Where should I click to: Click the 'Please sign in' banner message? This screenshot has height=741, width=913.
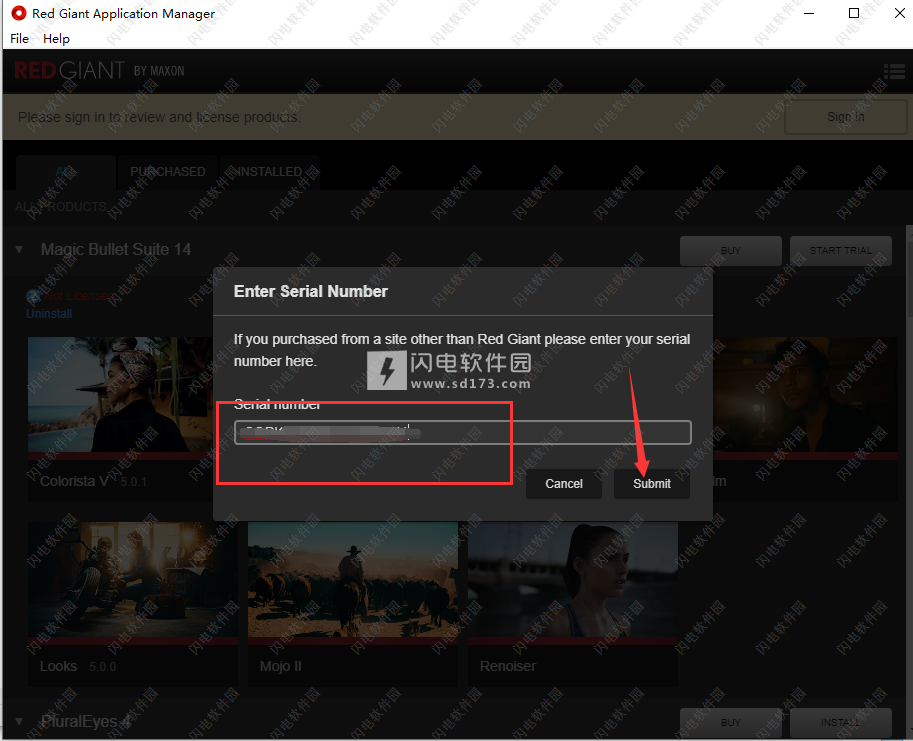[159, 117]
